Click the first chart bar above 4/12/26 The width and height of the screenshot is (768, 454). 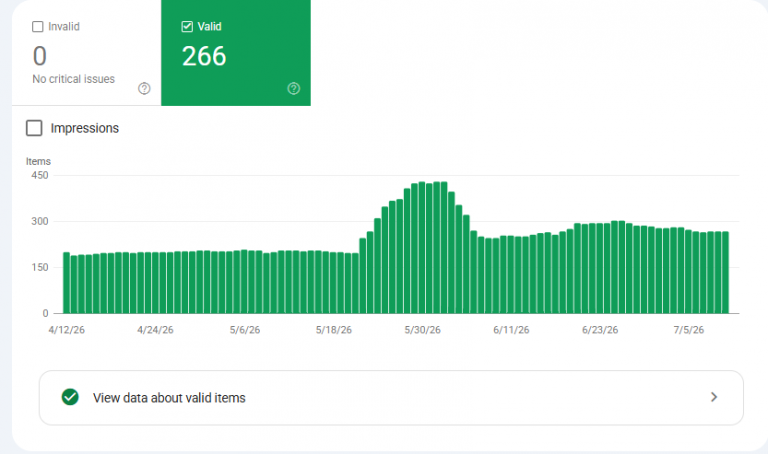click(67, 283)
